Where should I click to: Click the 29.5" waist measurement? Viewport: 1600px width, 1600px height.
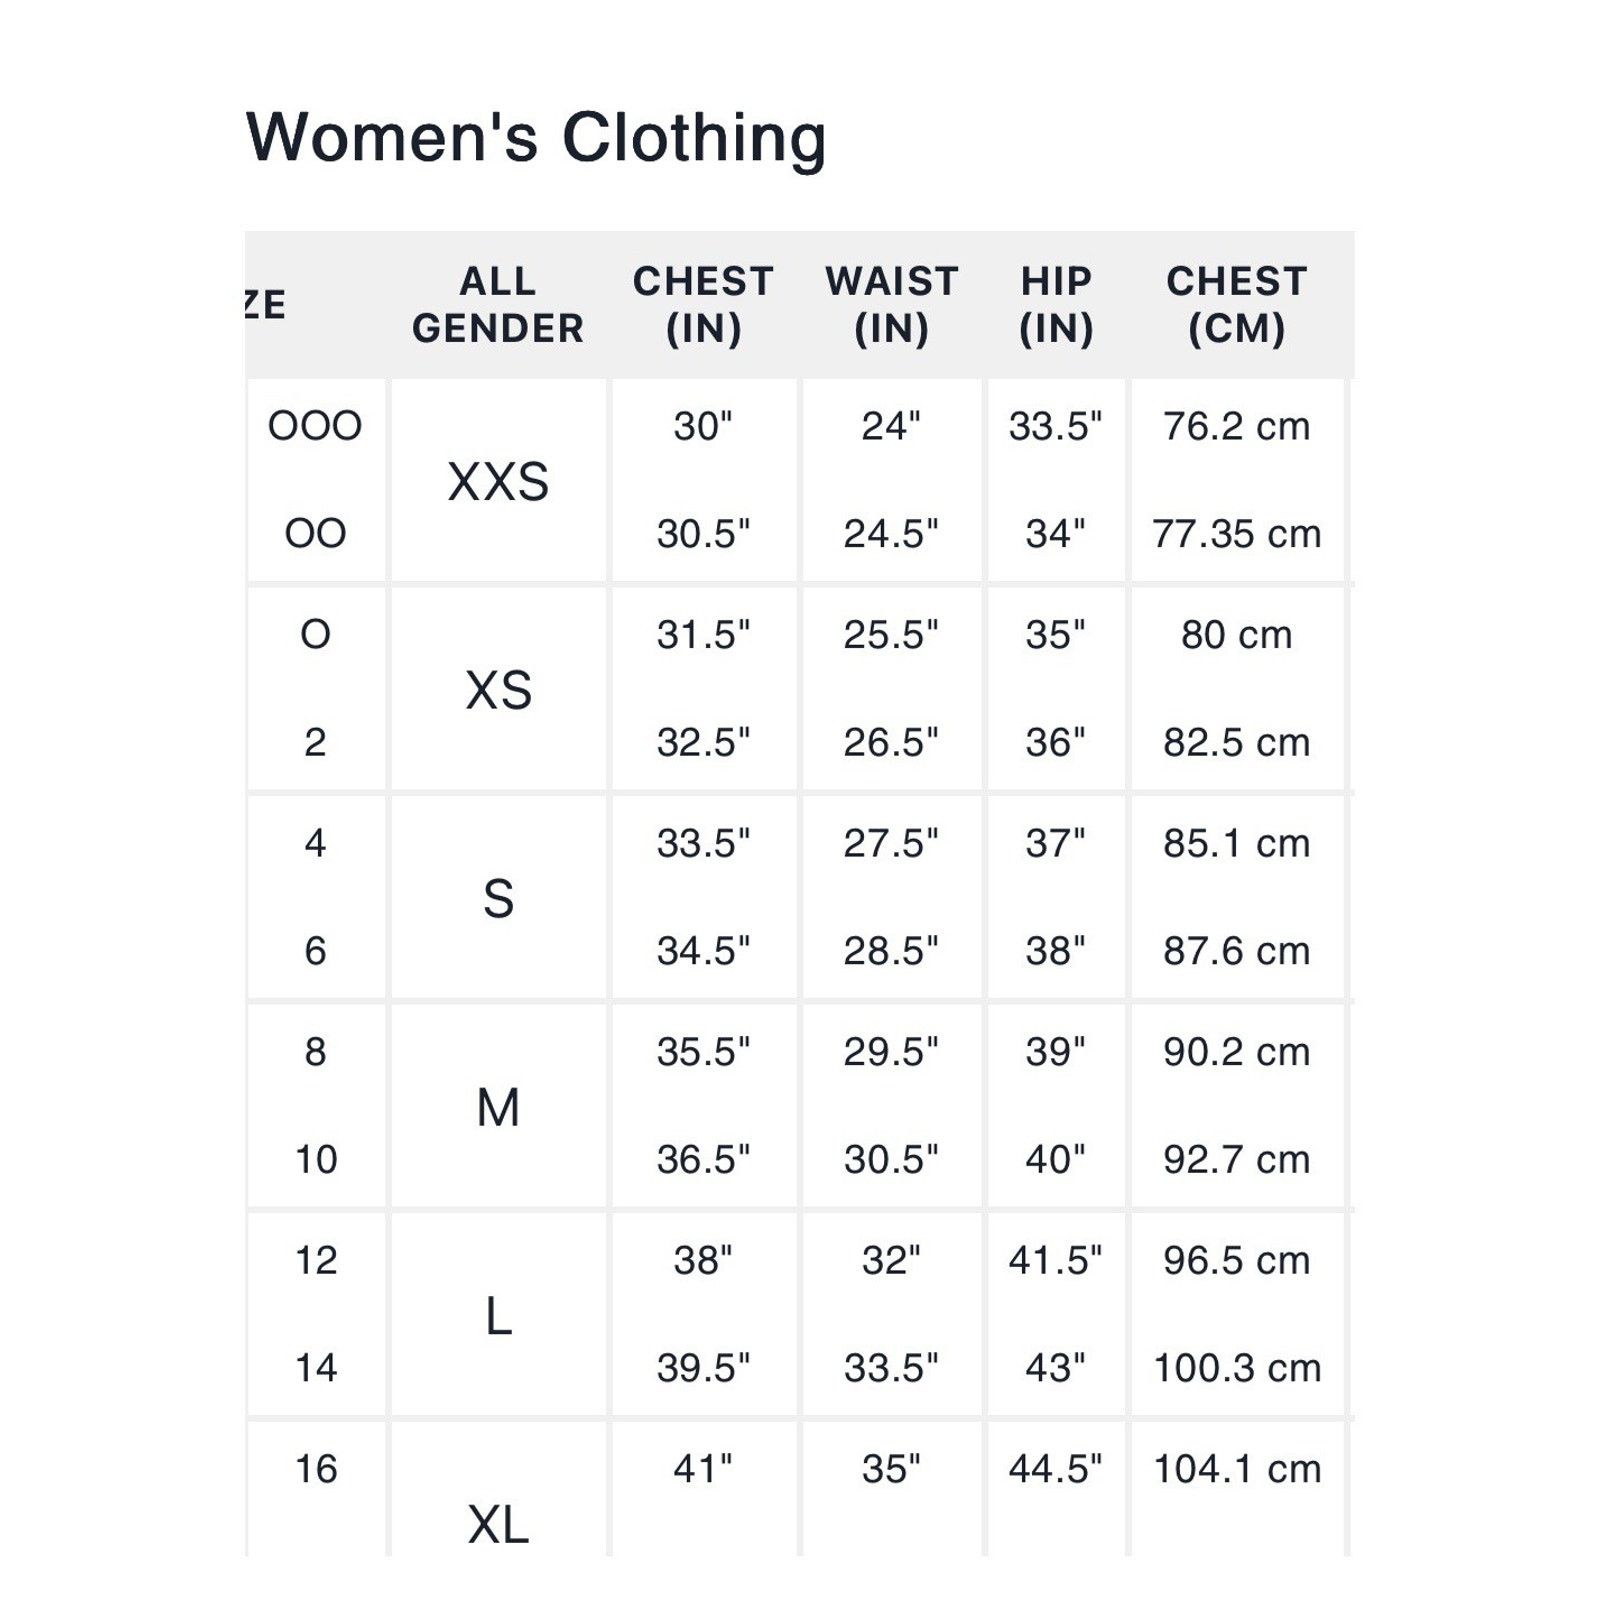(891, 1052)
